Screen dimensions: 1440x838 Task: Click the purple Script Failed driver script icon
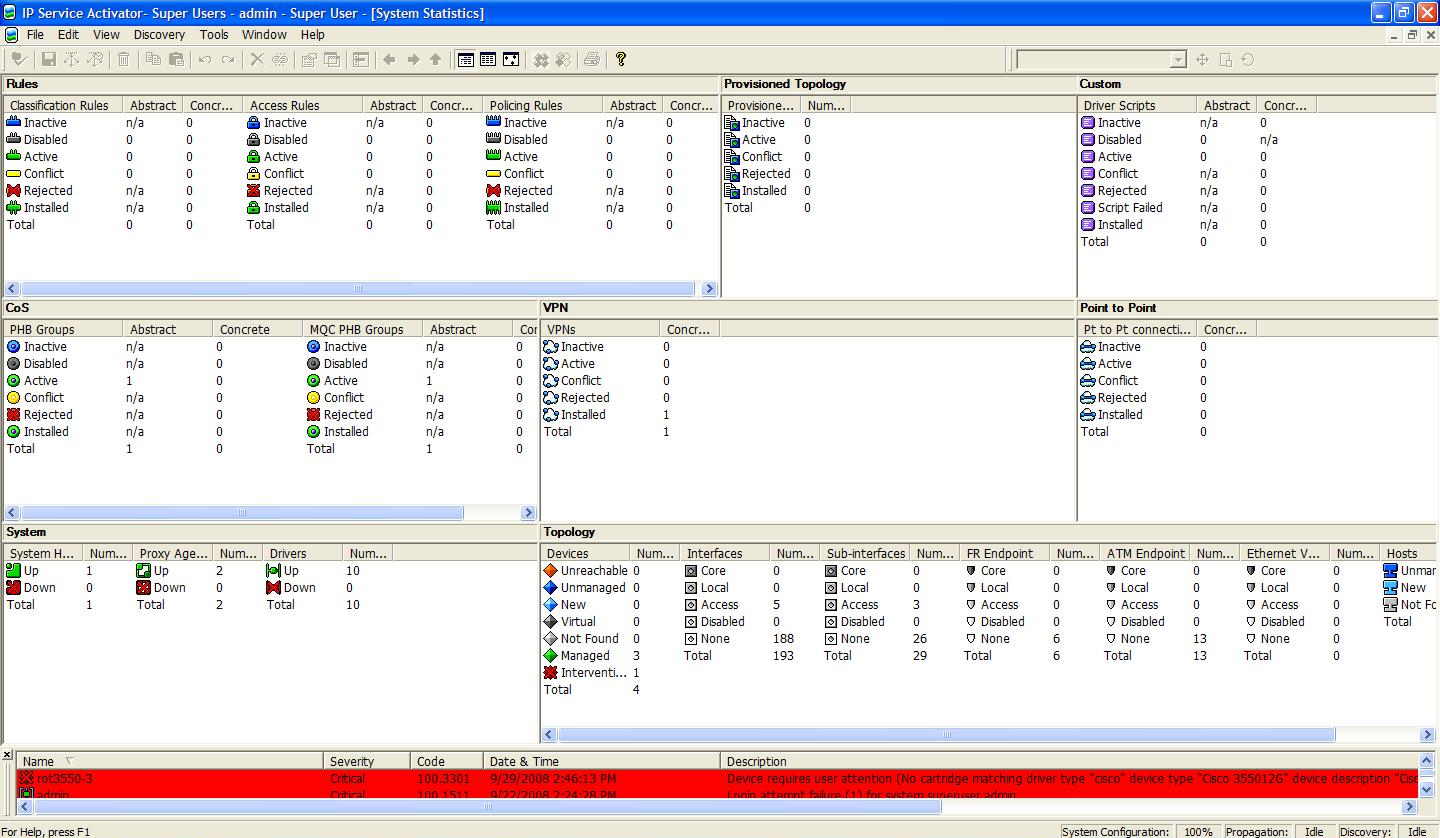(1088, 208)
